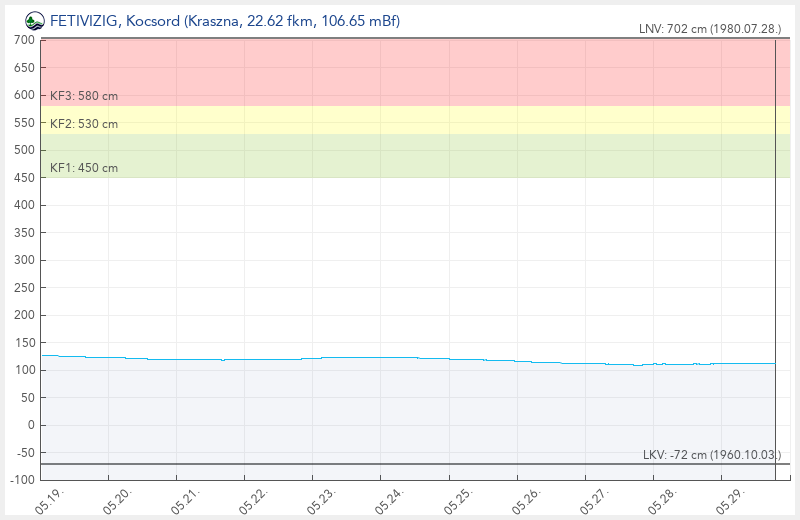Click the 0 value on the y-axis

coord(31,425)
